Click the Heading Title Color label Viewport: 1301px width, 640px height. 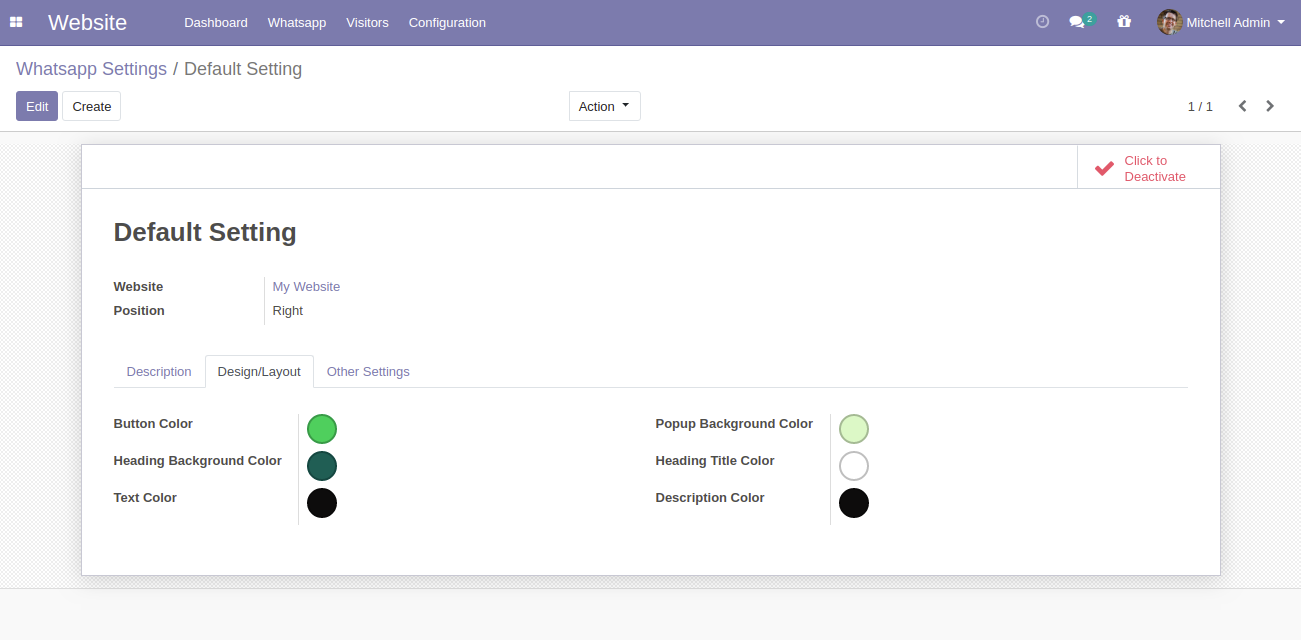tap(715, 461)
